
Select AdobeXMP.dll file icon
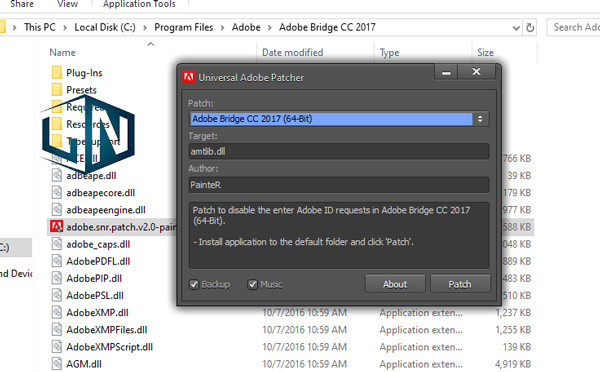57,312
